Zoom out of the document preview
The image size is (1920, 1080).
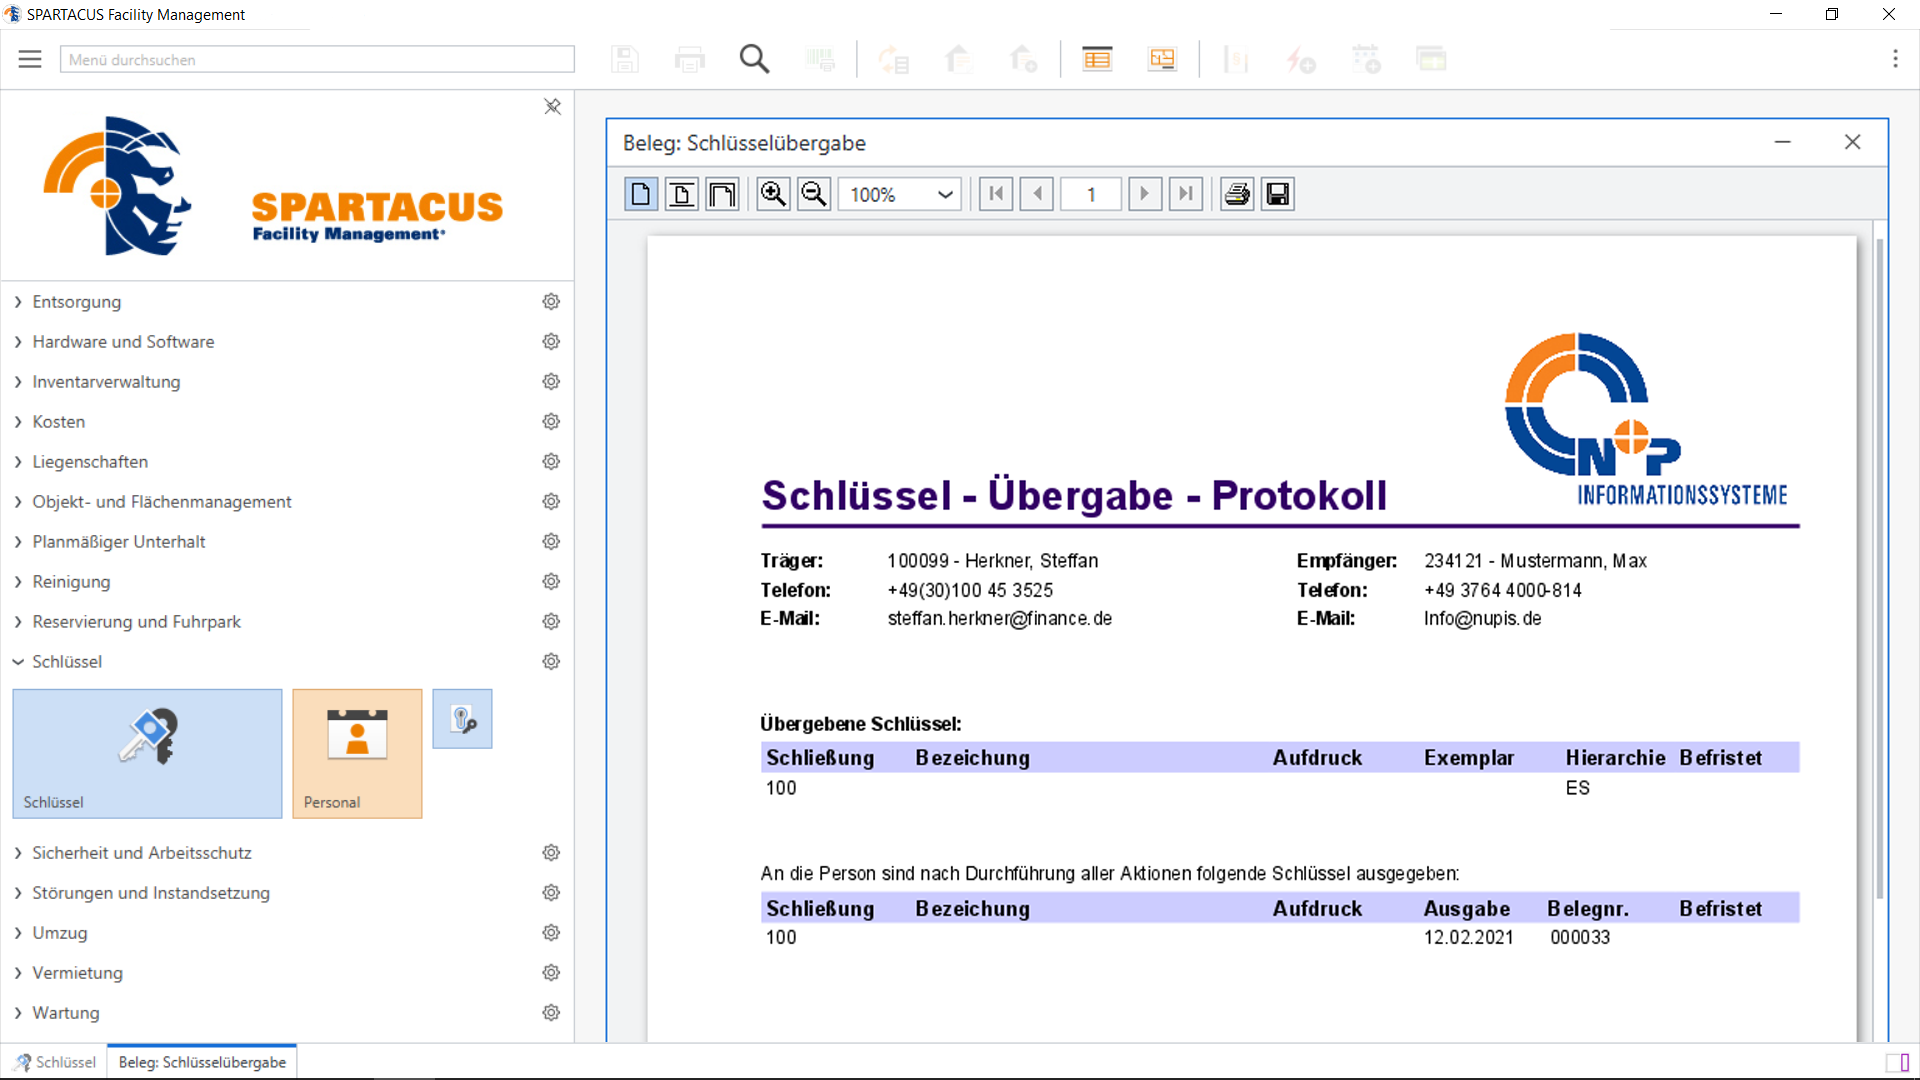pos(814,194)
